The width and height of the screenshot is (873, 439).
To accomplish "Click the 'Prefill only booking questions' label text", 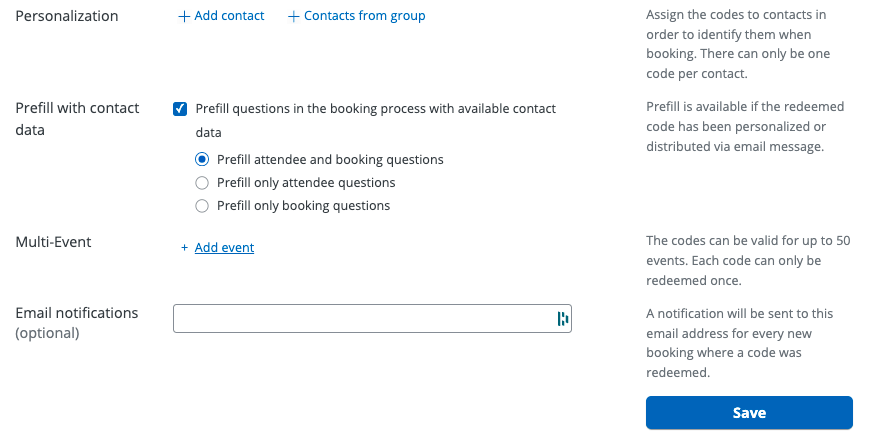I will [303, 206].
